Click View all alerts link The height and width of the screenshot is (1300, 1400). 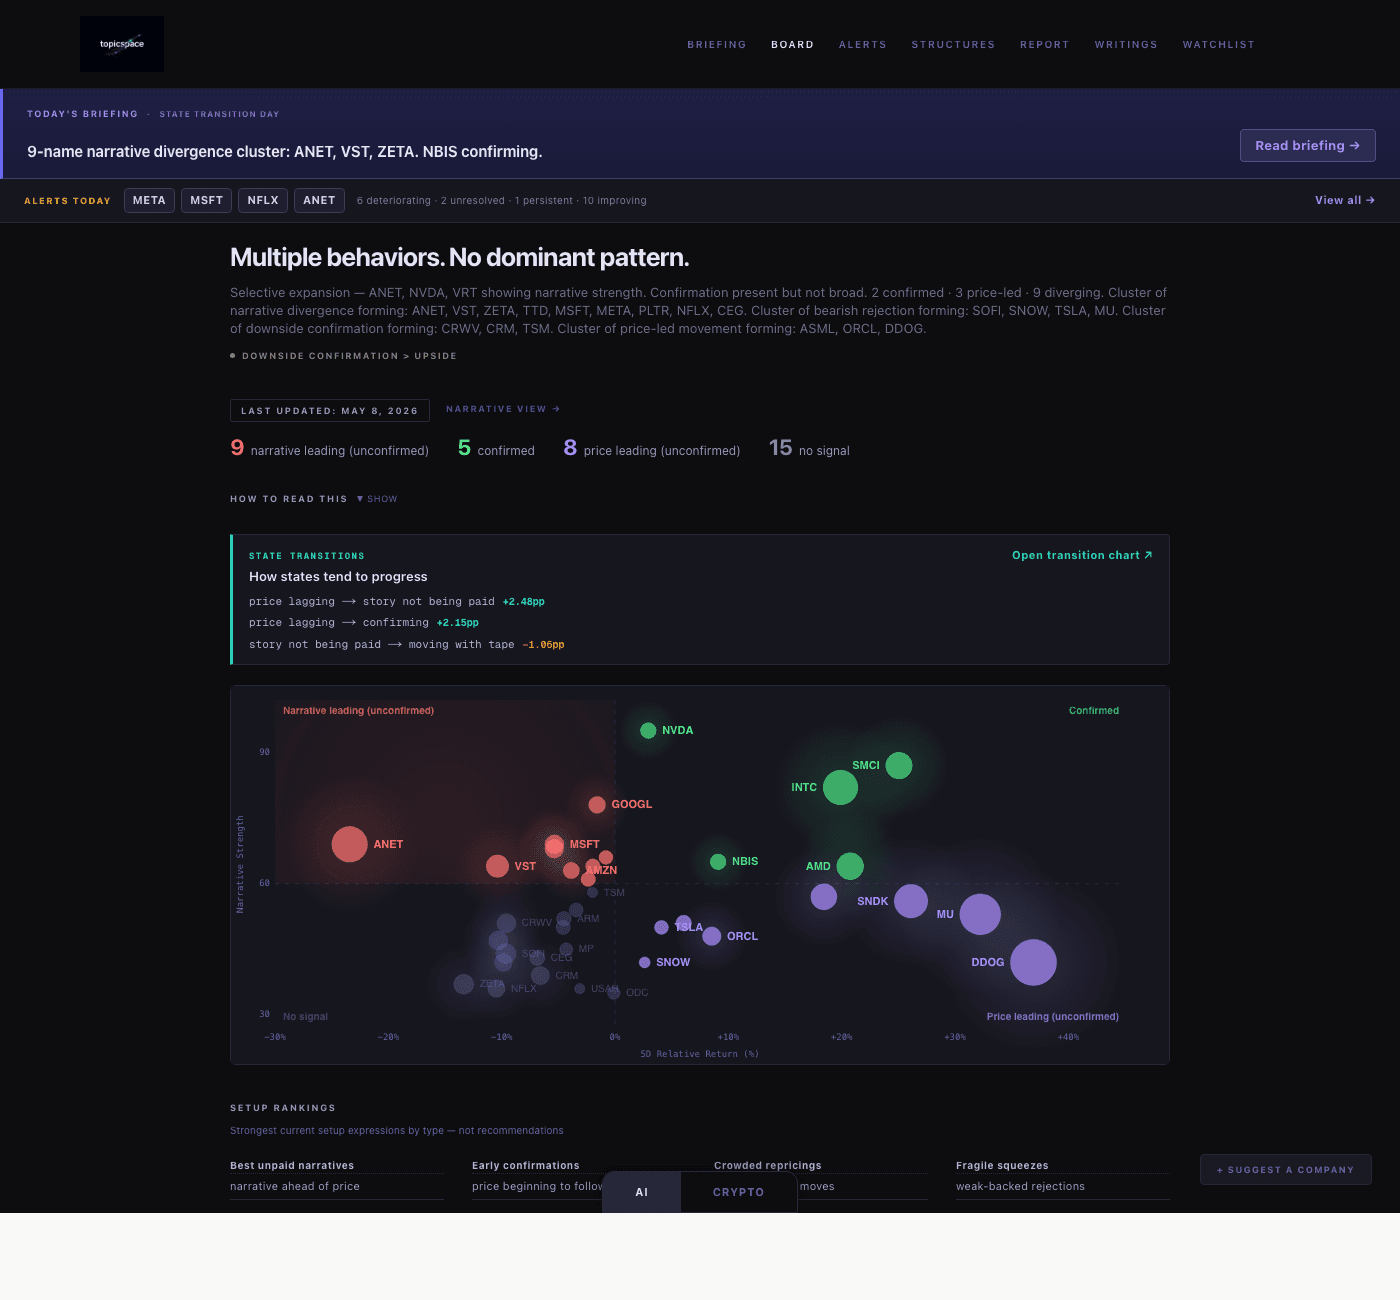tap(1344, 200)
